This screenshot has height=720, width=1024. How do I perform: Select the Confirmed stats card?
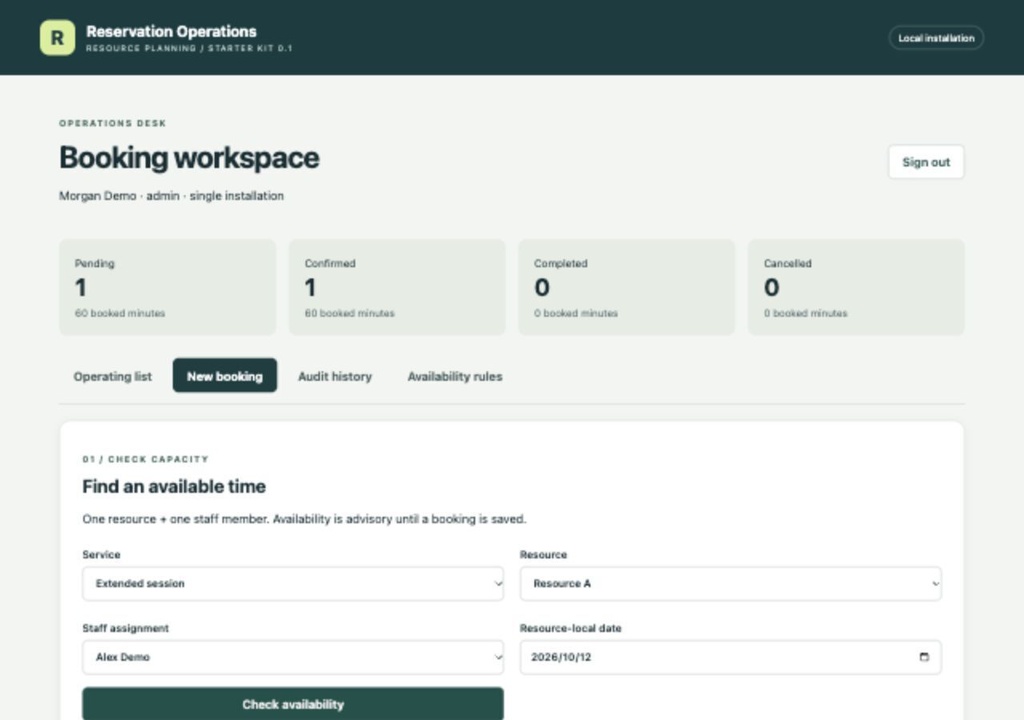tap(397, 287)
